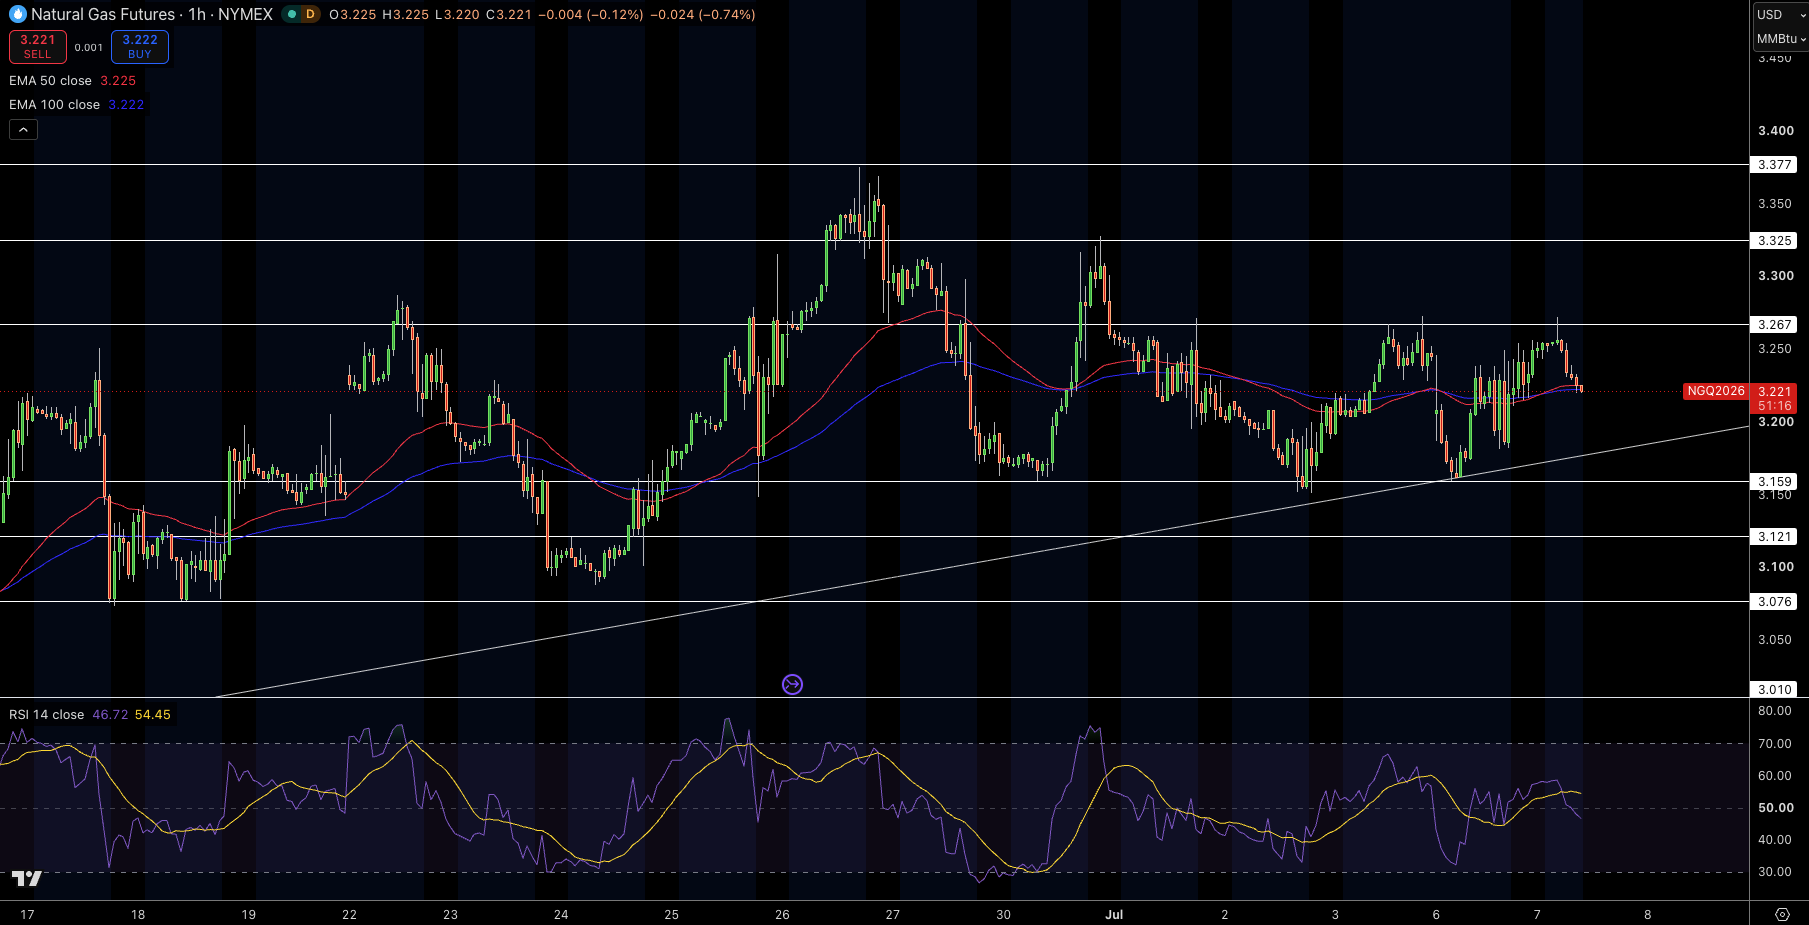This screenshot has width=1809, height=925.
Task: Click the go-to-latest-bar circular arrow icon
Action: [792, 684]
